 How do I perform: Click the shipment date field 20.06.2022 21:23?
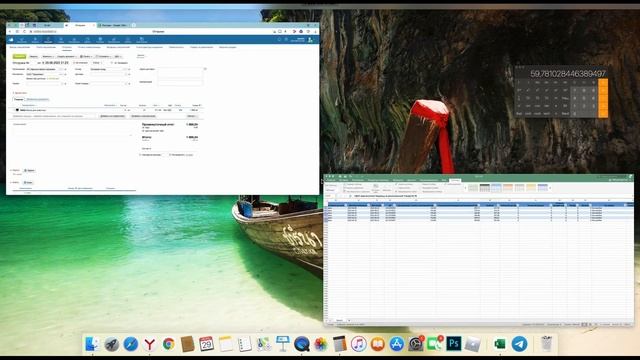[55, 63]
